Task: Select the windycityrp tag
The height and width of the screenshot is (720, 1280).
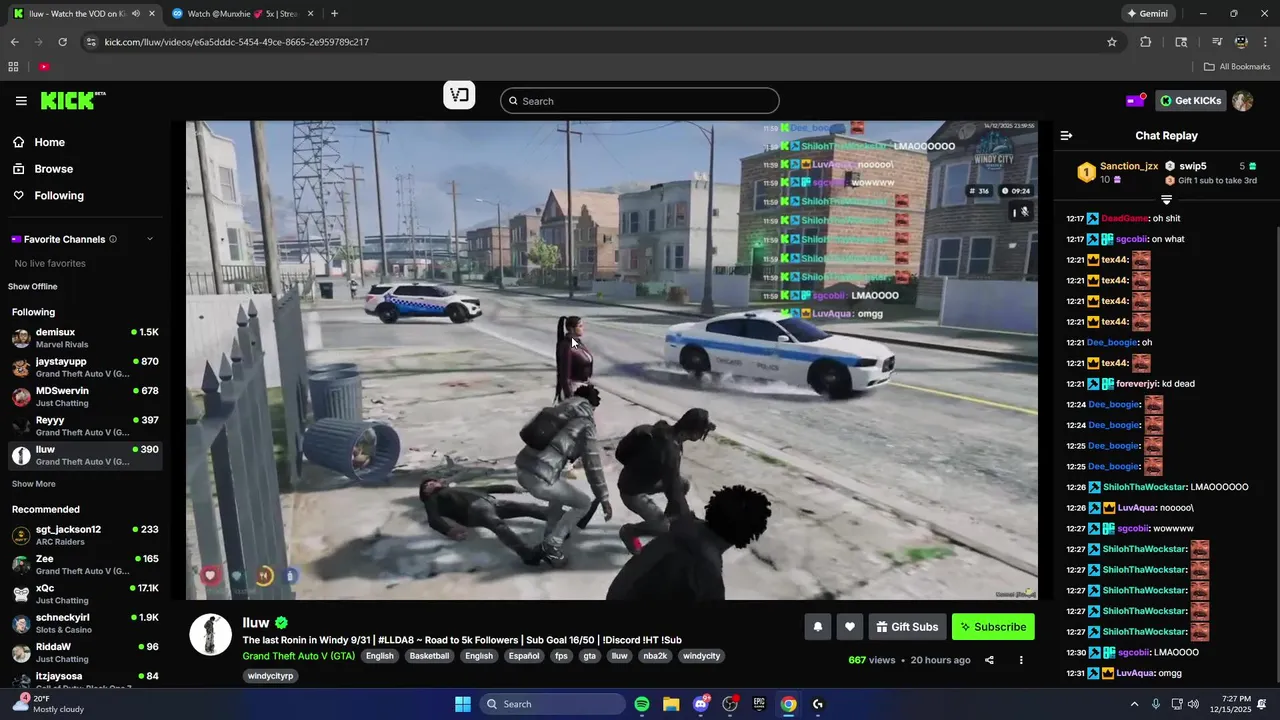Action: click(271, 676)
